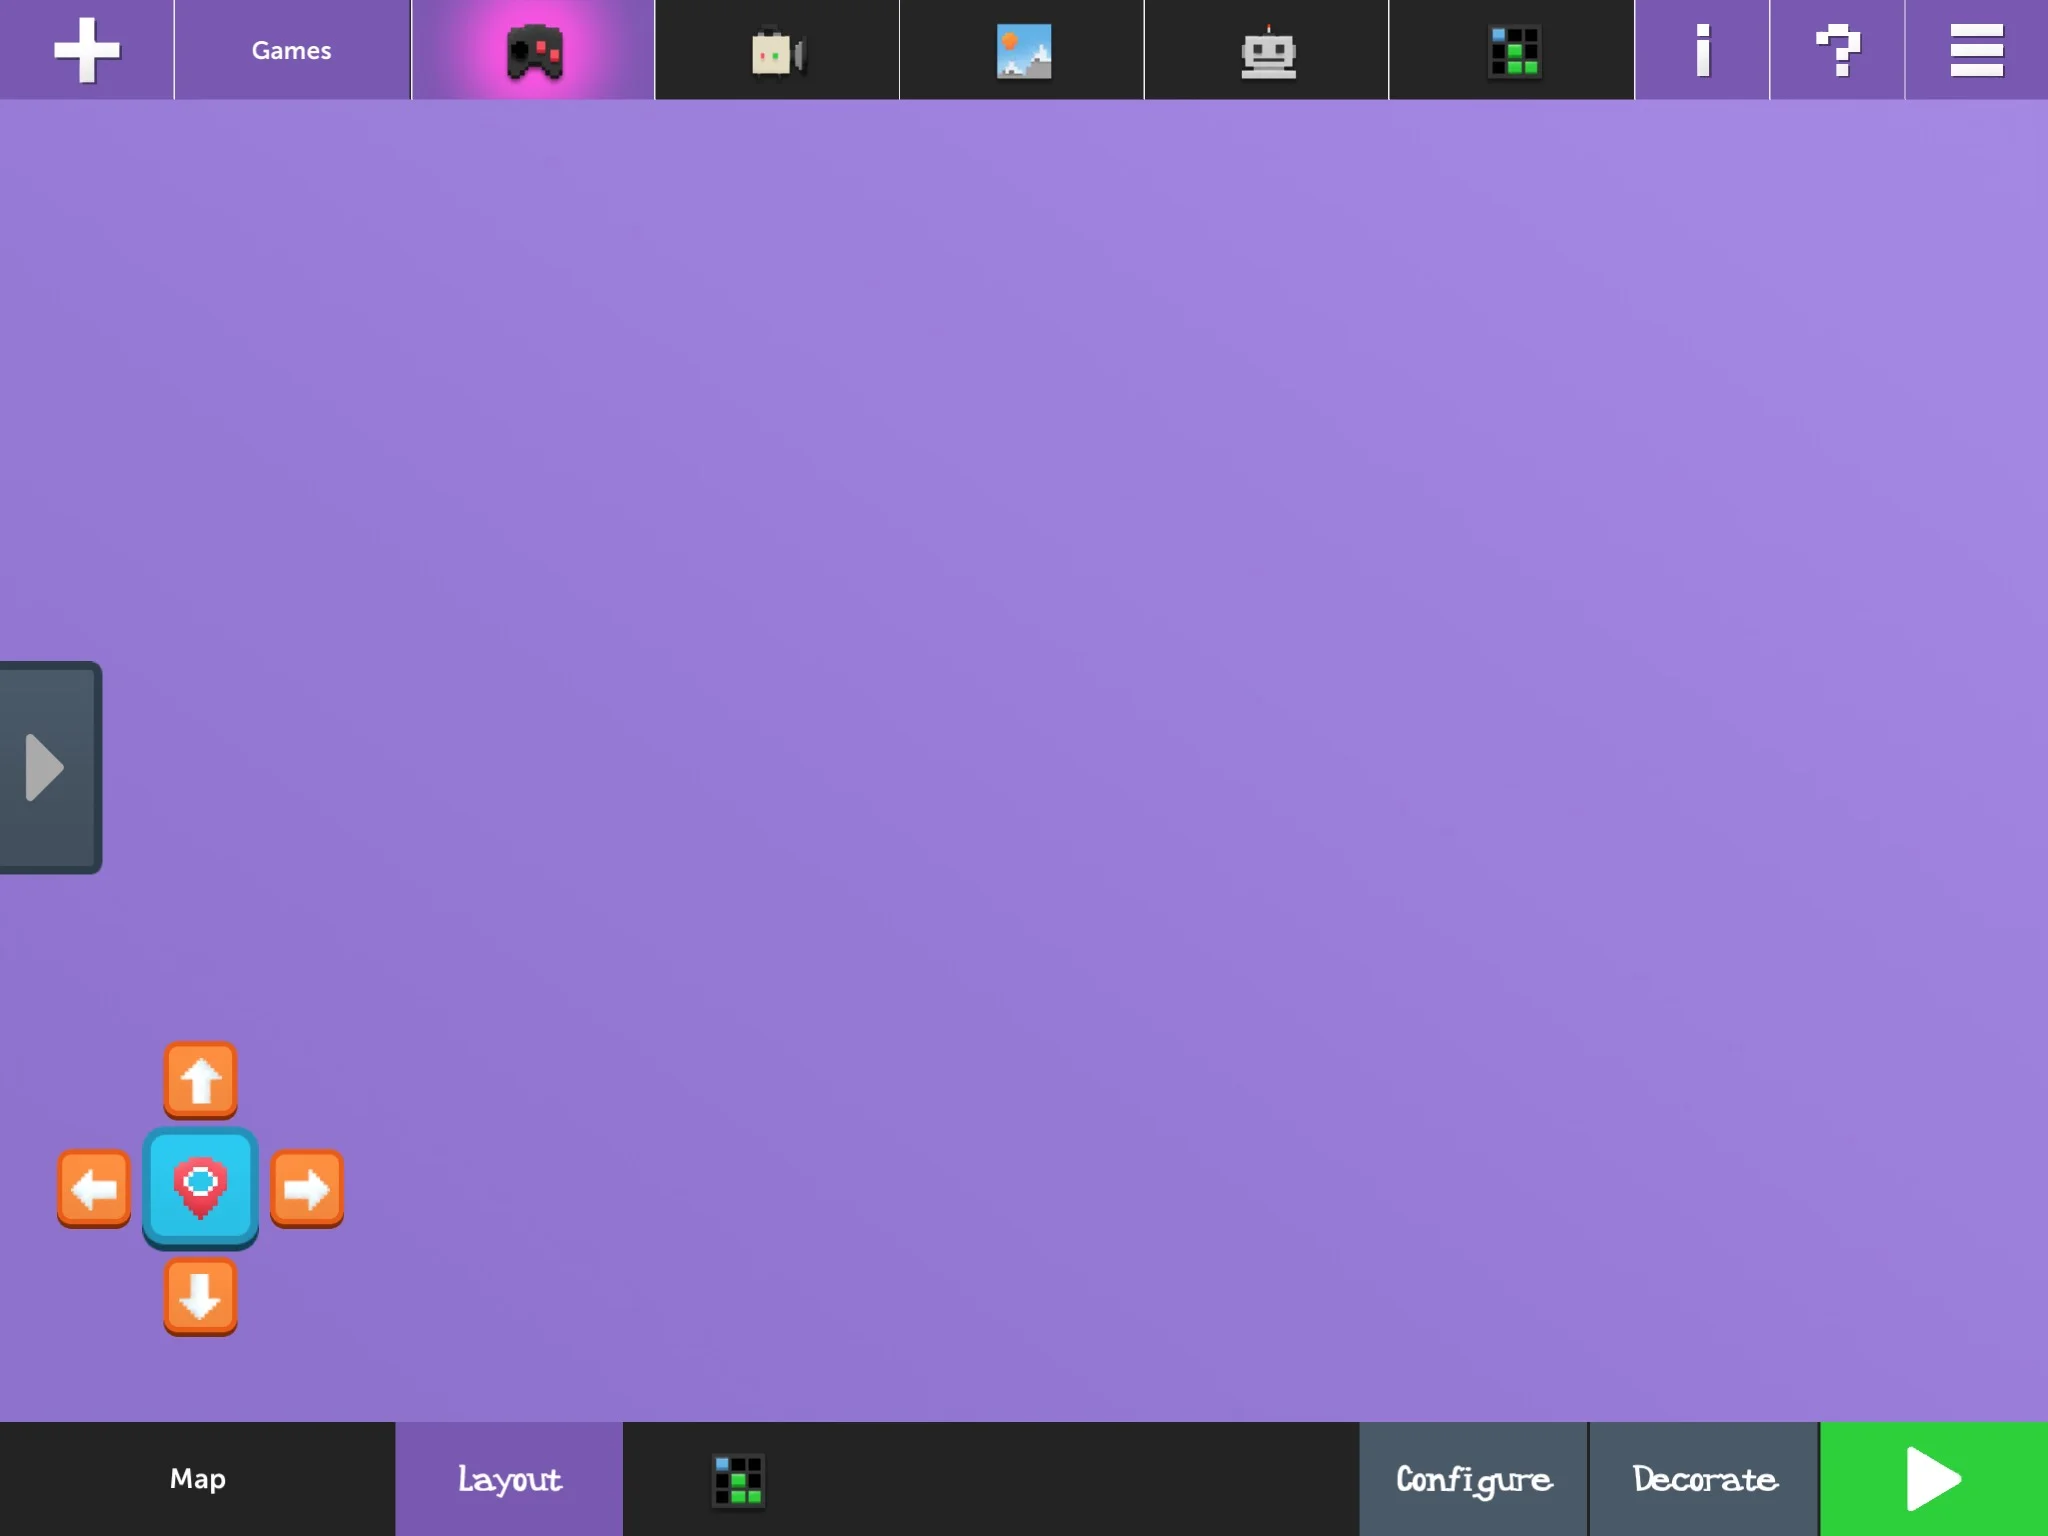The height and width of the screenshot is (1536, 2048).
Task: Click the plus add icon
Action: click(x=87, y=50)
